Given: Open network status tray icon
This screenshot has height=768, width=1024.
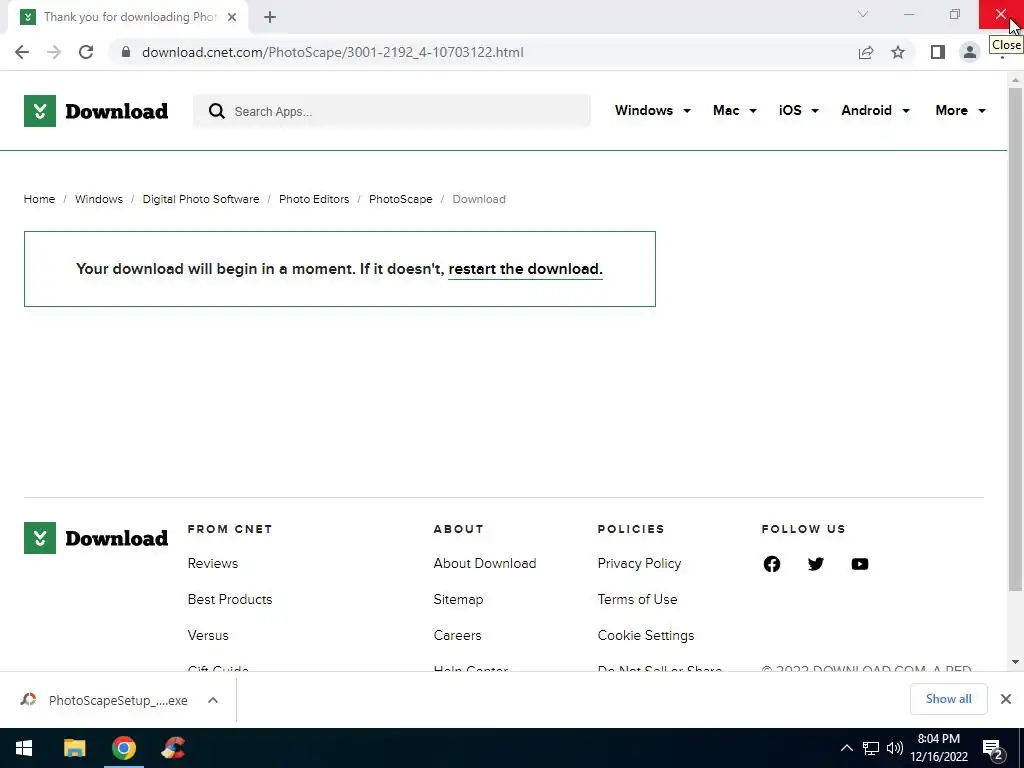Looking at the screenshot, I should [x=871, y=748].
